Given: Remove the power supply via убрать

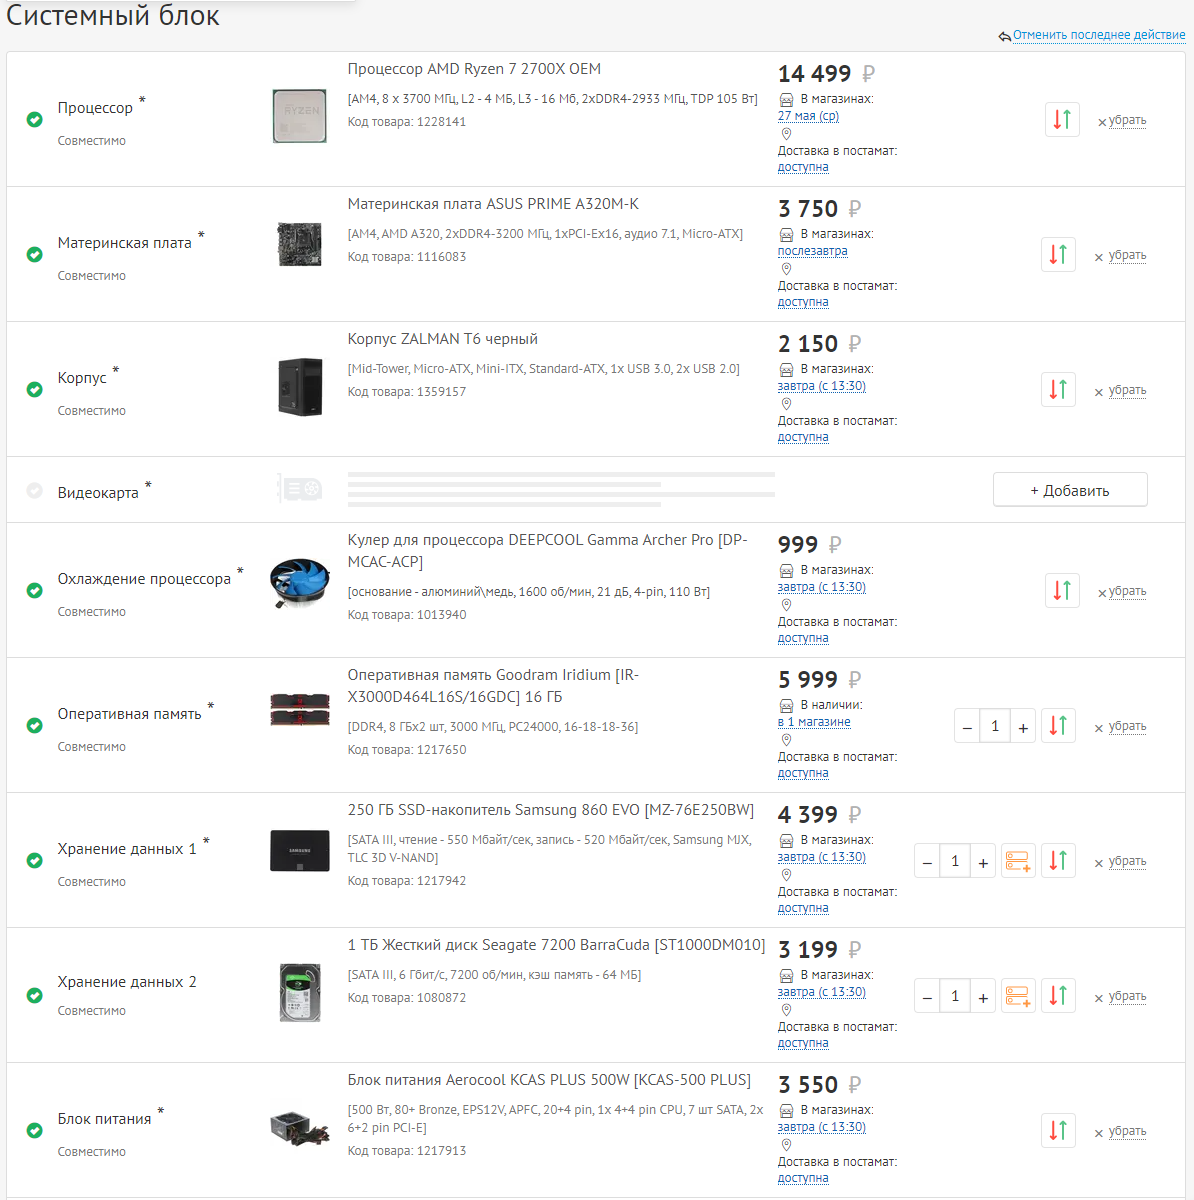Looking at the screenshot, I should tap(1127, 1131).
